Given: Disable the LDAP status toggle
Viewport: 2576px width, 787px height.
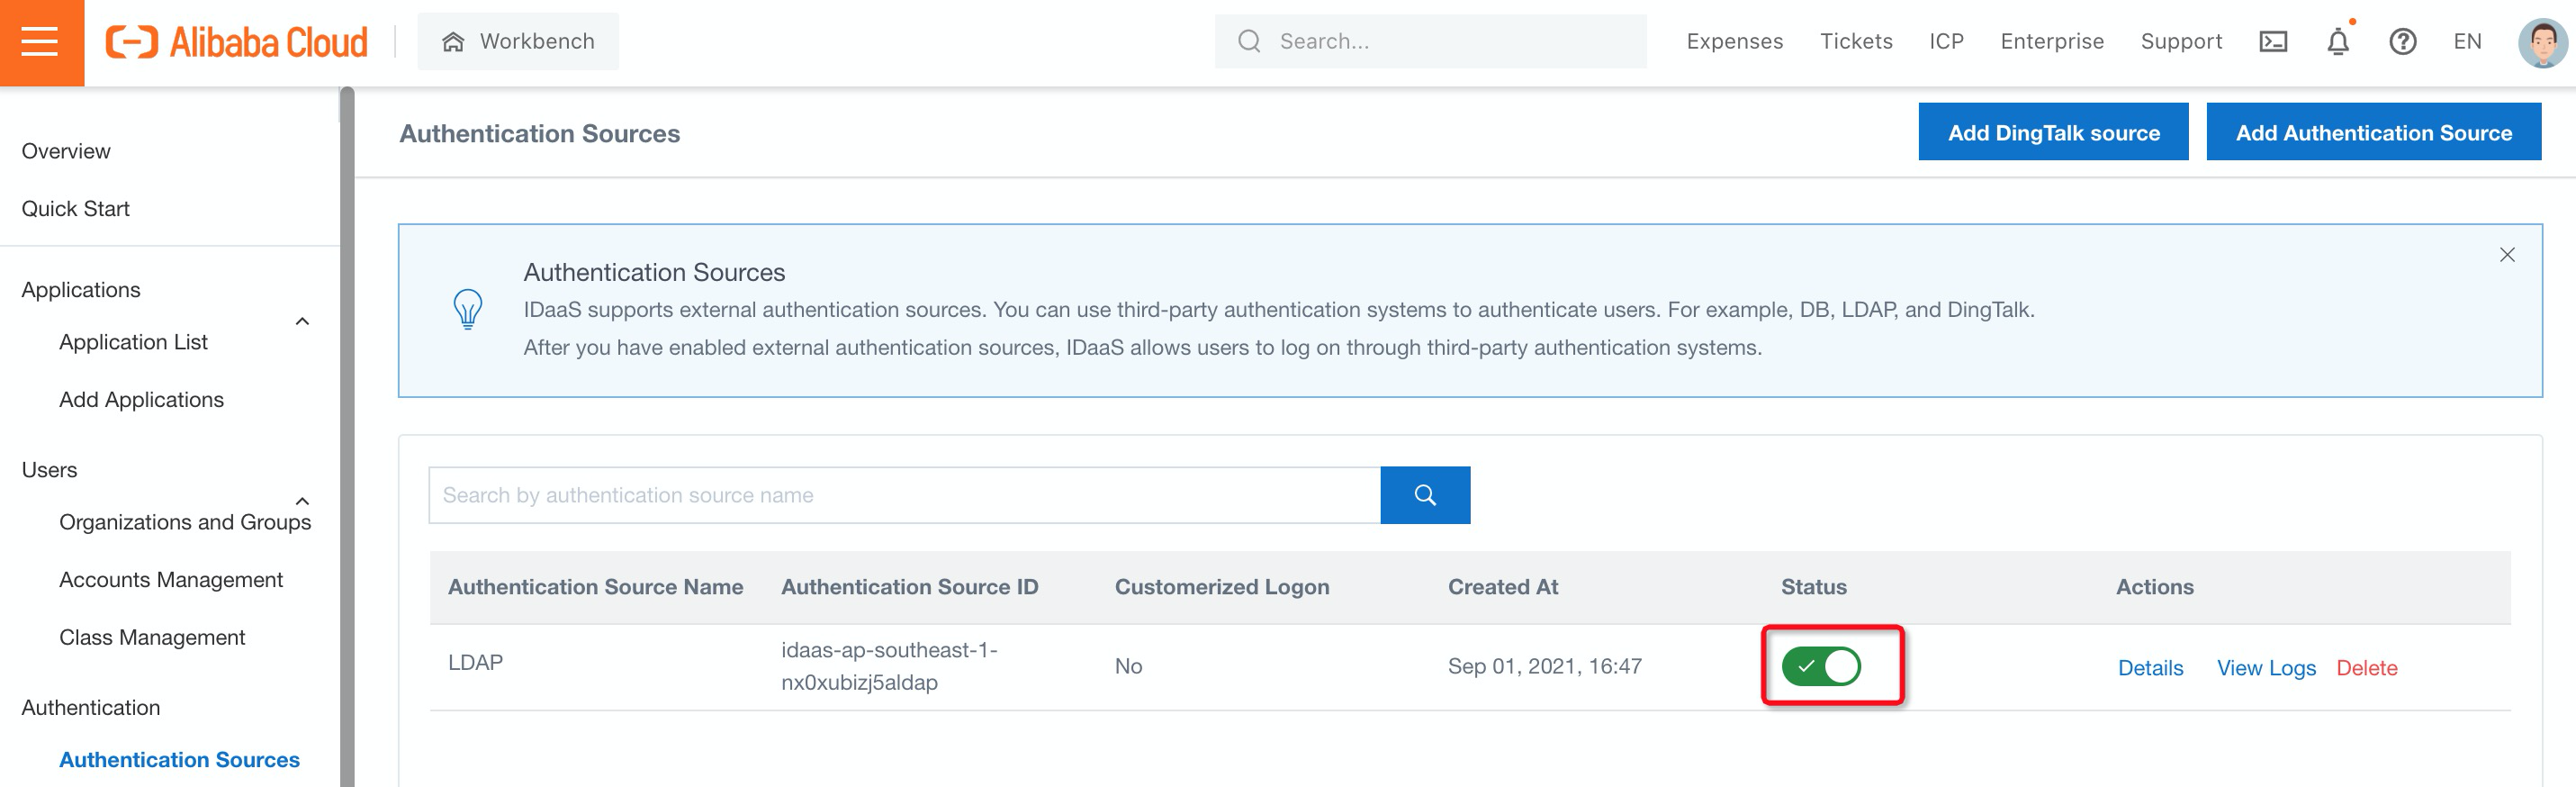Looking at the screenshot, I should pos(1820,666).
